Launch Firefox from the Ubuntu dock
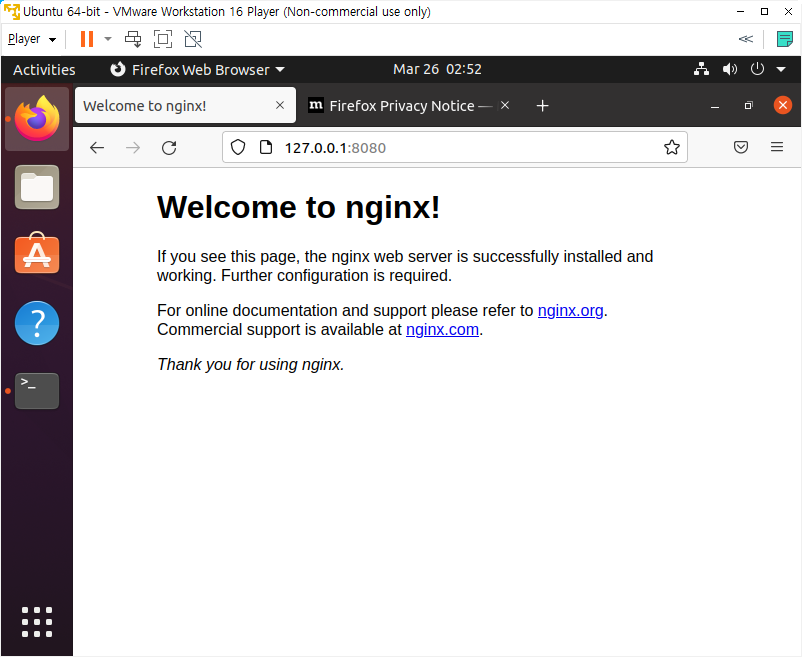This screenshot has height=657, width=802. (37, 119)
